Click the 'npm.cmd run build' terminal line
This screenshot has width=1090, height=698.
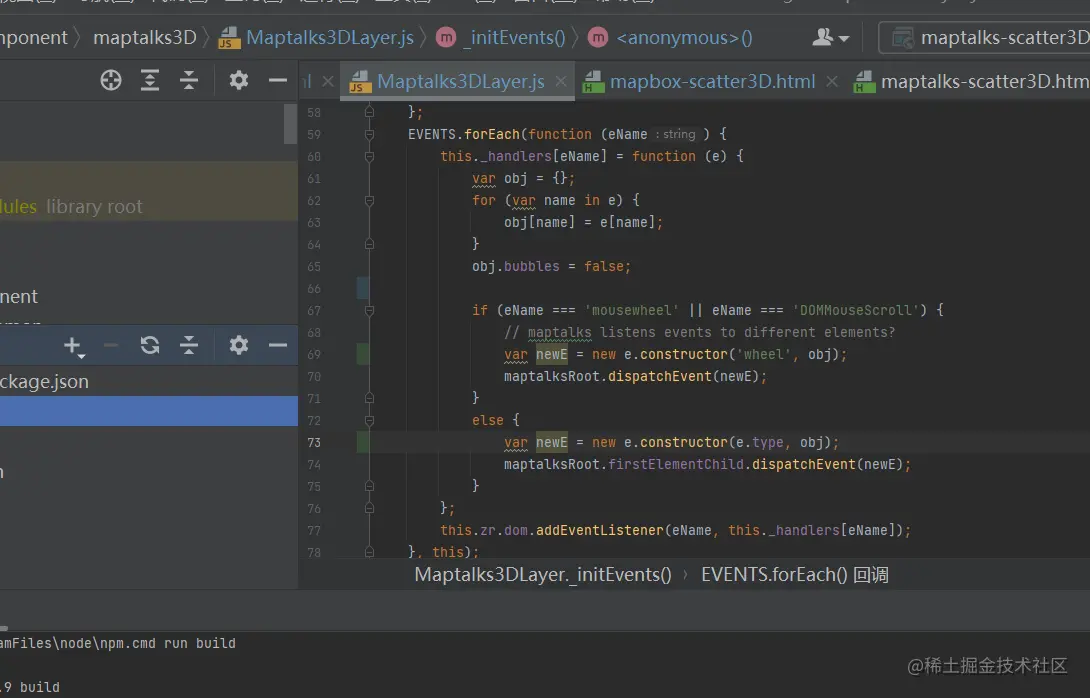[x=118, y=643]
